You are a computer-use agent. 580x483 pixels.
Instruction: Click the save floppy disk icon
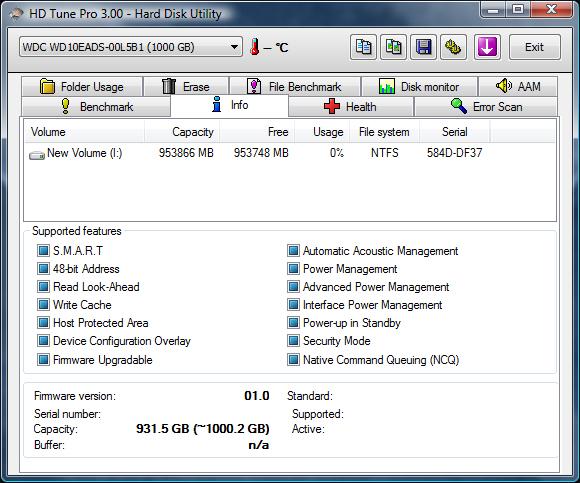423,47
